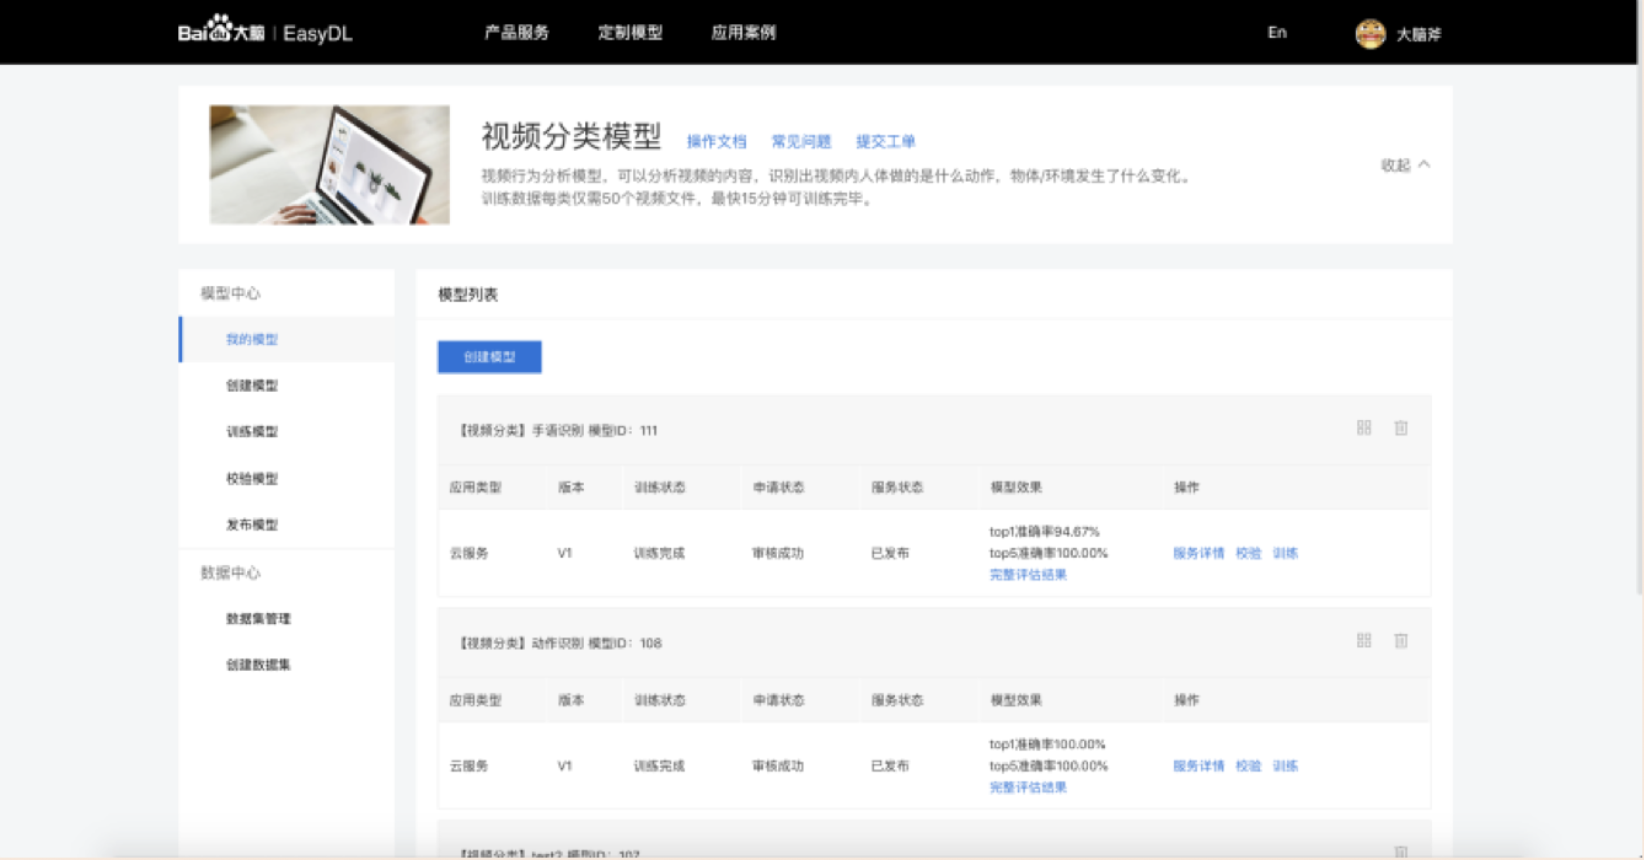This screenshot has height=860, width=1644.
Task: Click 训练 for the 手语识别 model
Action: click(x=1285, y=553)
